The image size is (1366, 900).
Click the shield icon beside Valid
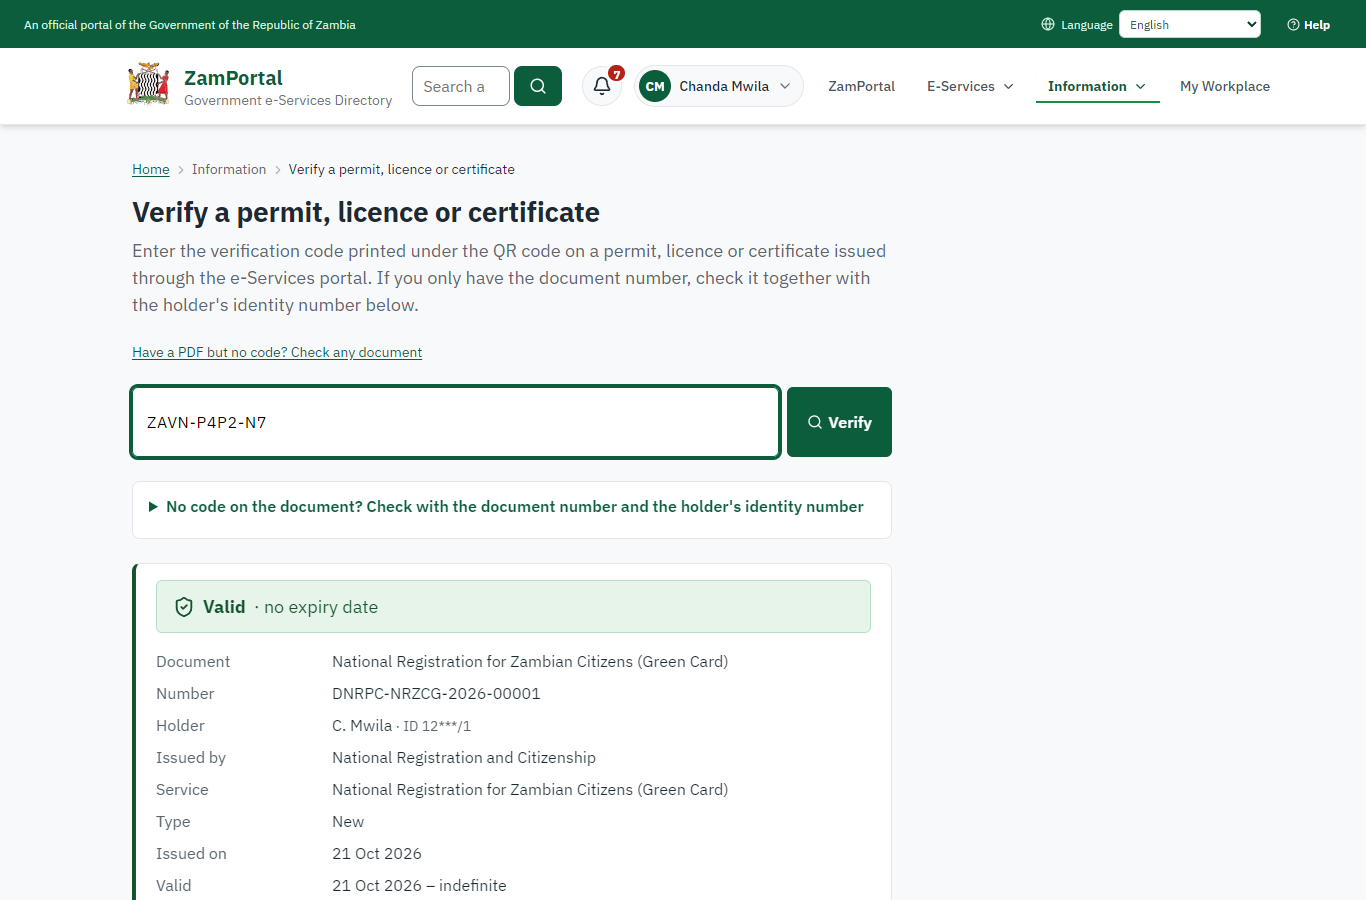click(x=184, y=607)
